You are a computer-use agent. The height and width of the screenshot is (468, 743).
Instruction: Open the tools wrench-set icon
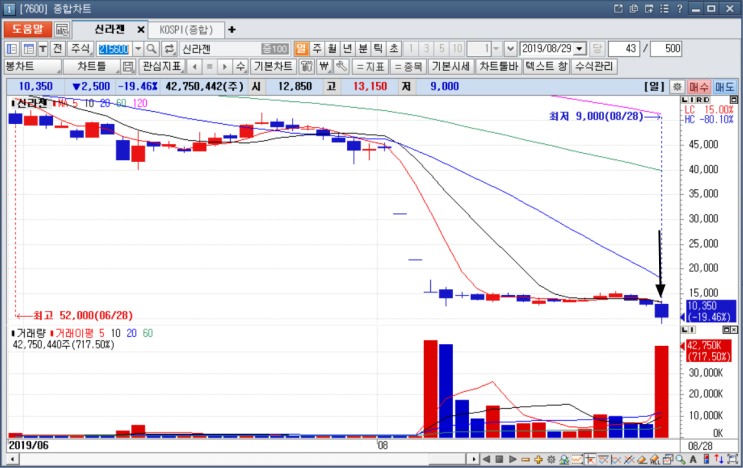(307, 67)
